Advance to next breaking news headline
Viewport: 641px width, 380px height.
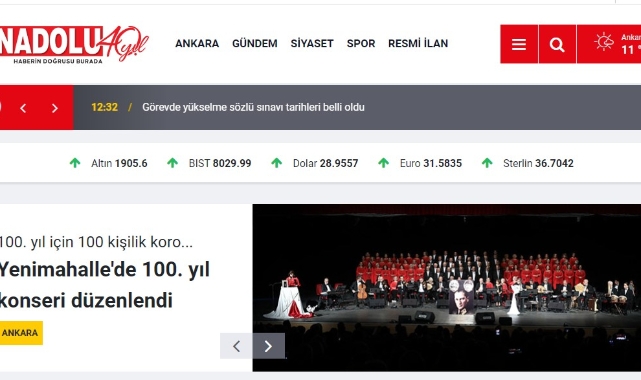click(55, 108)
